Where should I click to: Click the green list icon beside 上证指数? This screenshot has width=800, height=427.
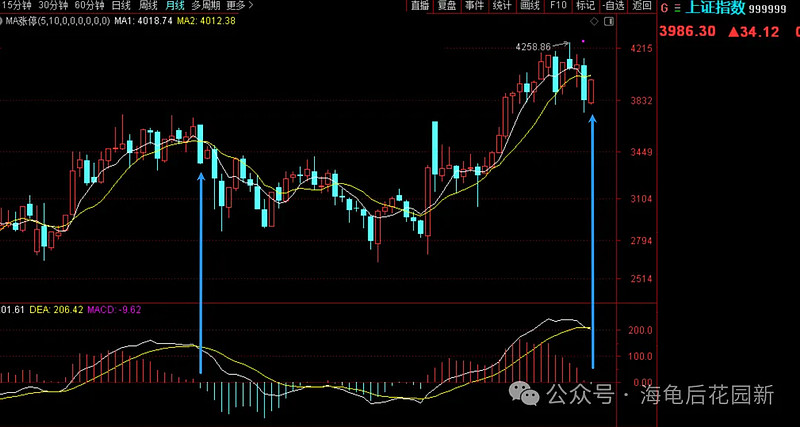click(x=677, y=8)
